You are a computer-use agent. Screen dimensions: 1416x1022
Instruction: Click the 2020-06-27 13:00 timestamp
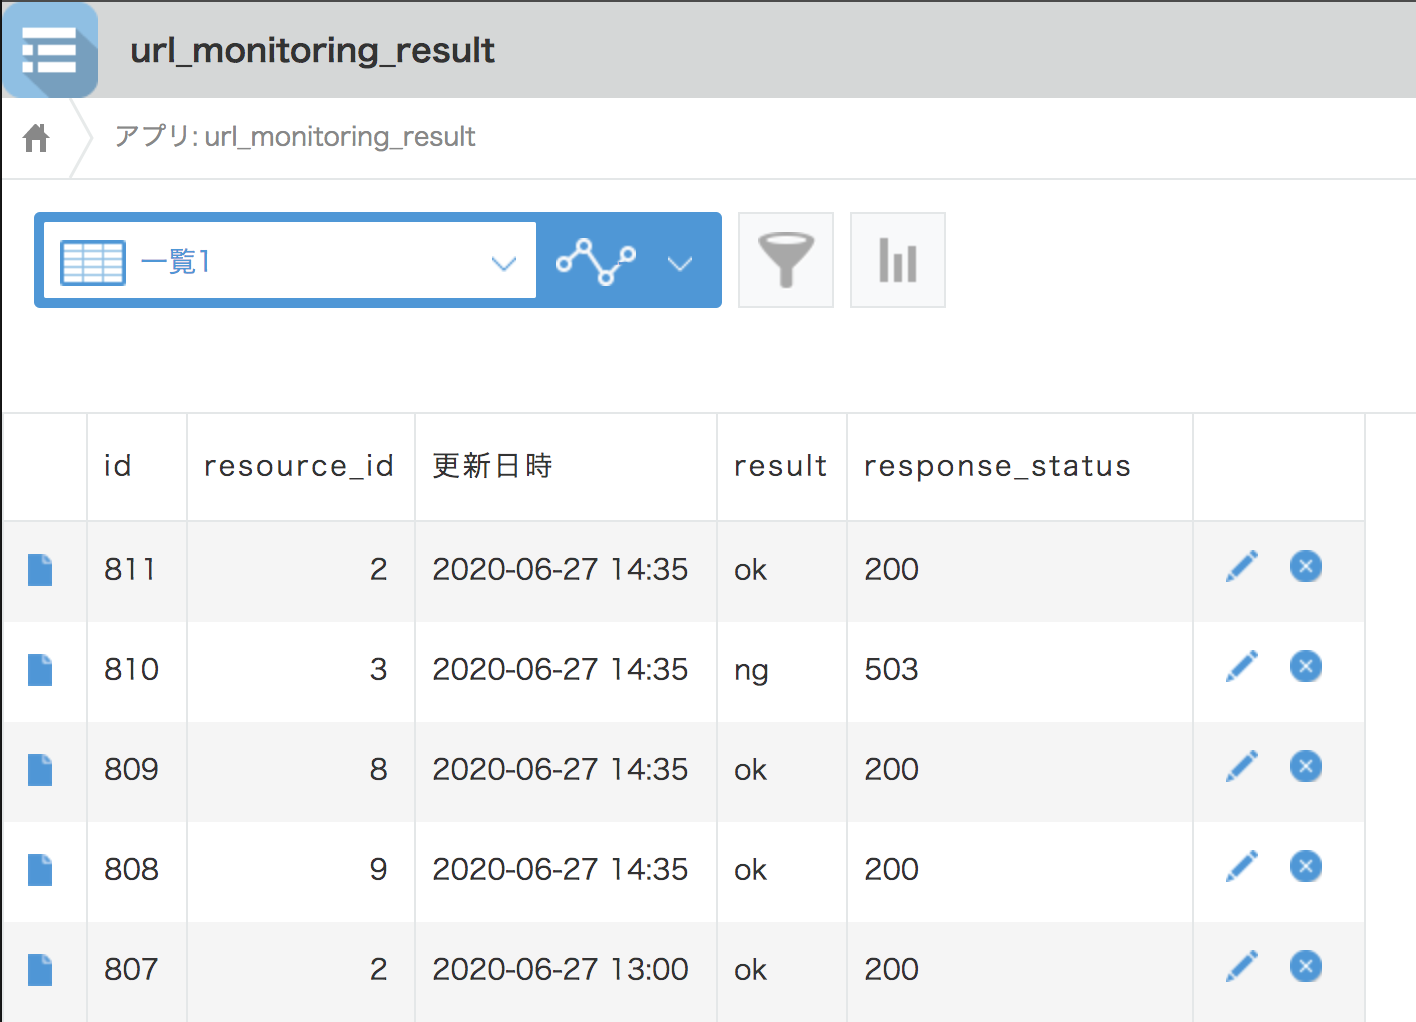point(560,969)
